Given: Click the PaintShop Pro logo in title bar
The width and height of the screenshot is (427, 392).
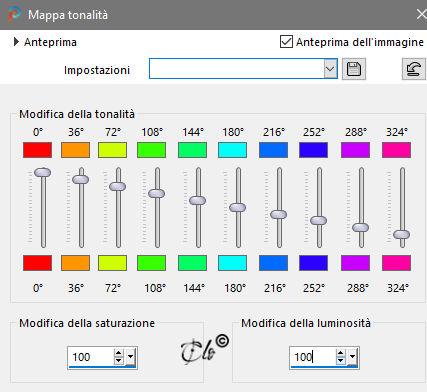Looking at the screenshot, I should (x=14, y=15).
